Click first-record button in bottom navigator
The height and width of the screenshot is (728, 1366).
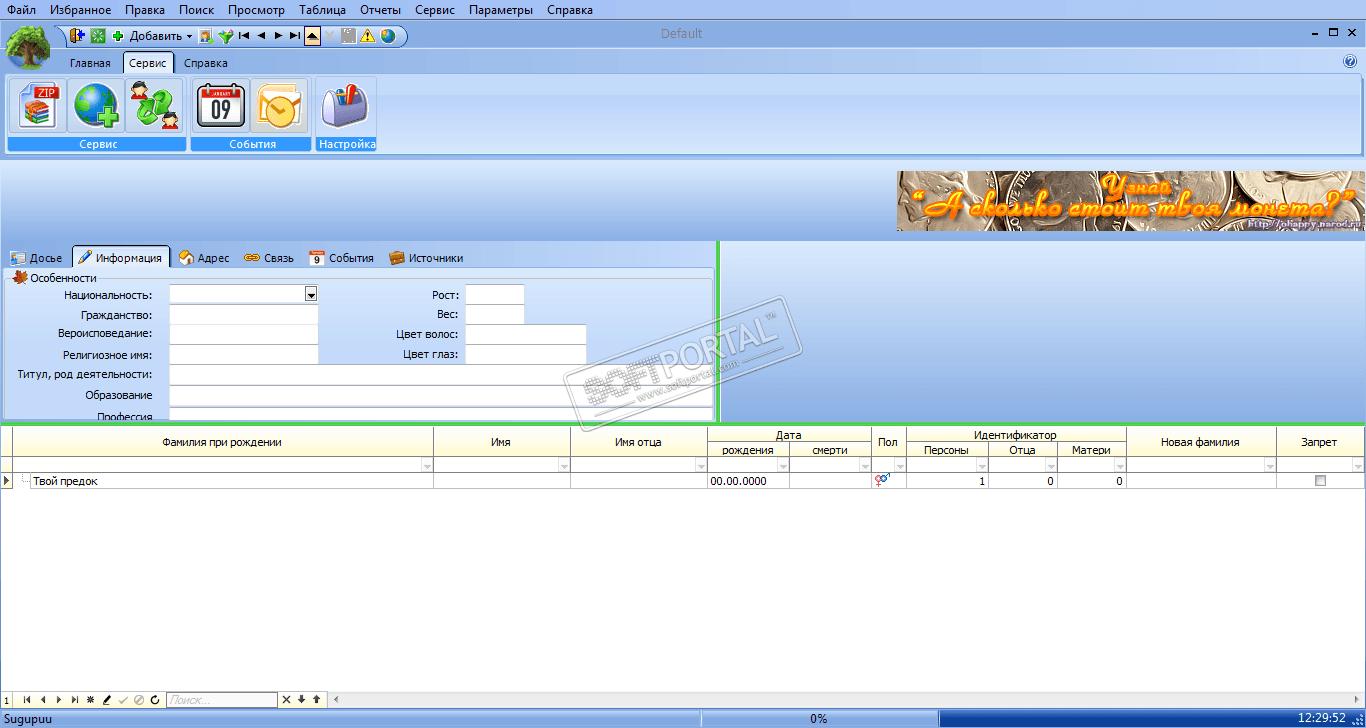pos(27,700)
